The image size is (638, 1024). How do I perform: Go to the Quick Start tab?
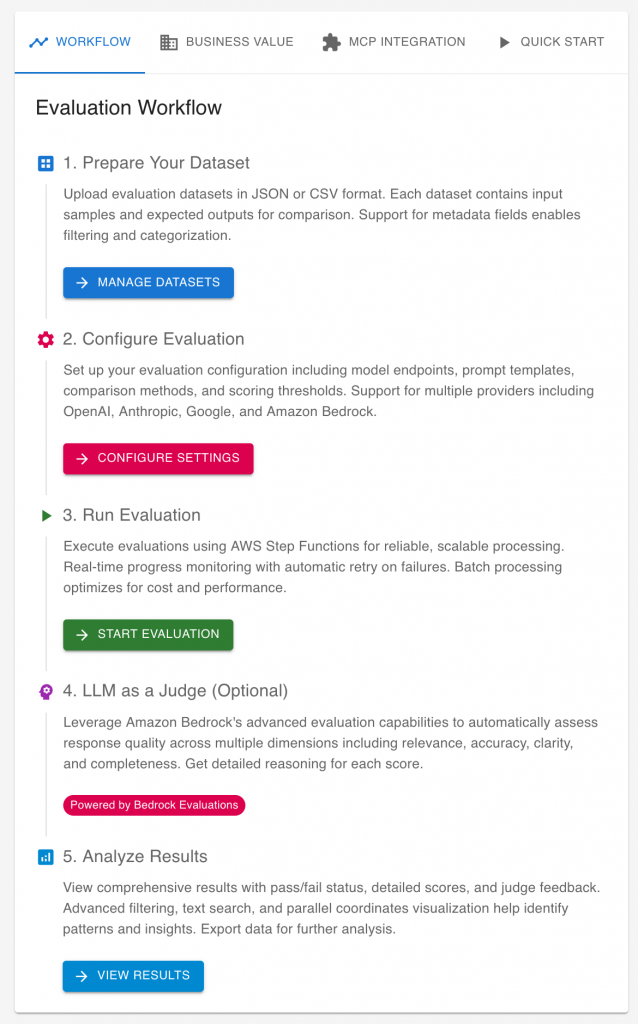click(x=550, y=42)
